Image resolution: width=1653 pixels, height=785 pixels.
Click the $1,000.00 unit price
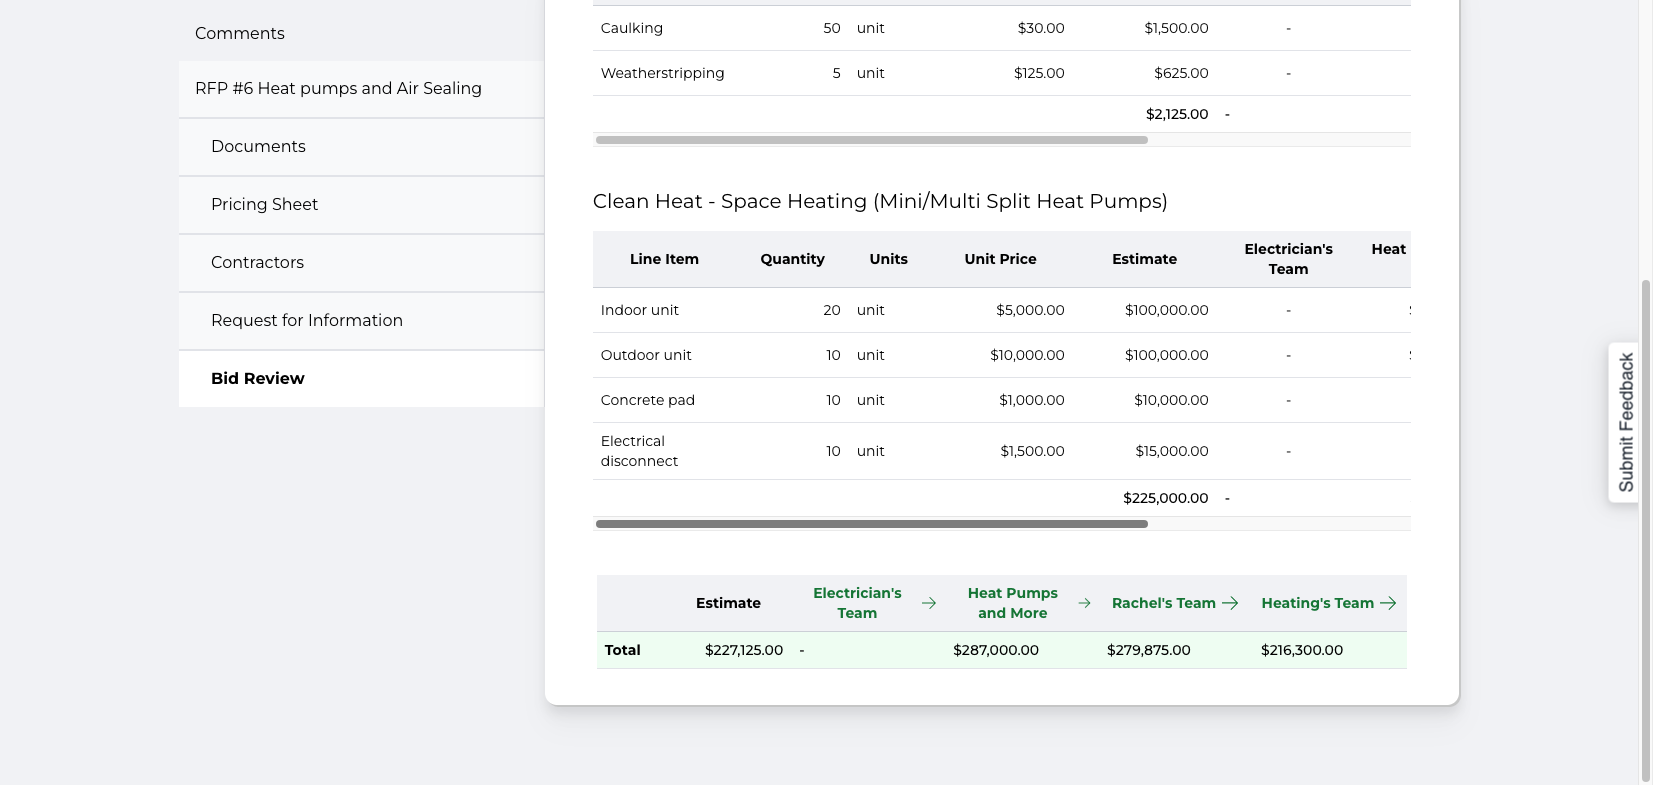1032,400
